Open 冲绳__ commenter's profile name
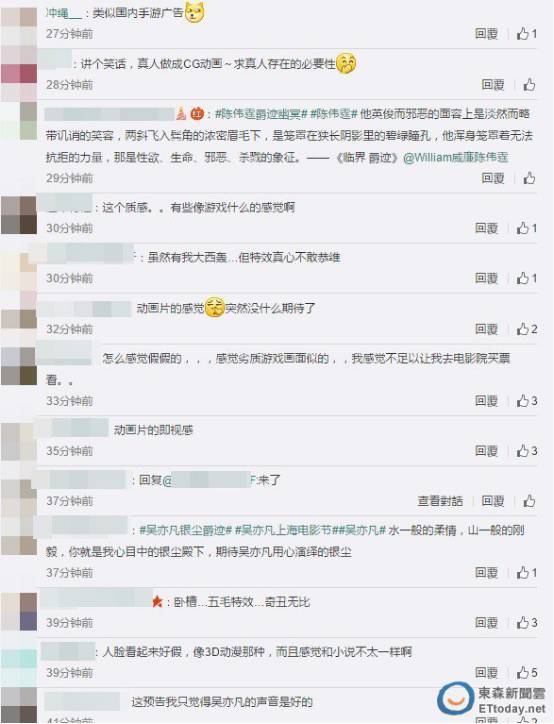Screen dimensions: 554x724 tap(64, 13)
